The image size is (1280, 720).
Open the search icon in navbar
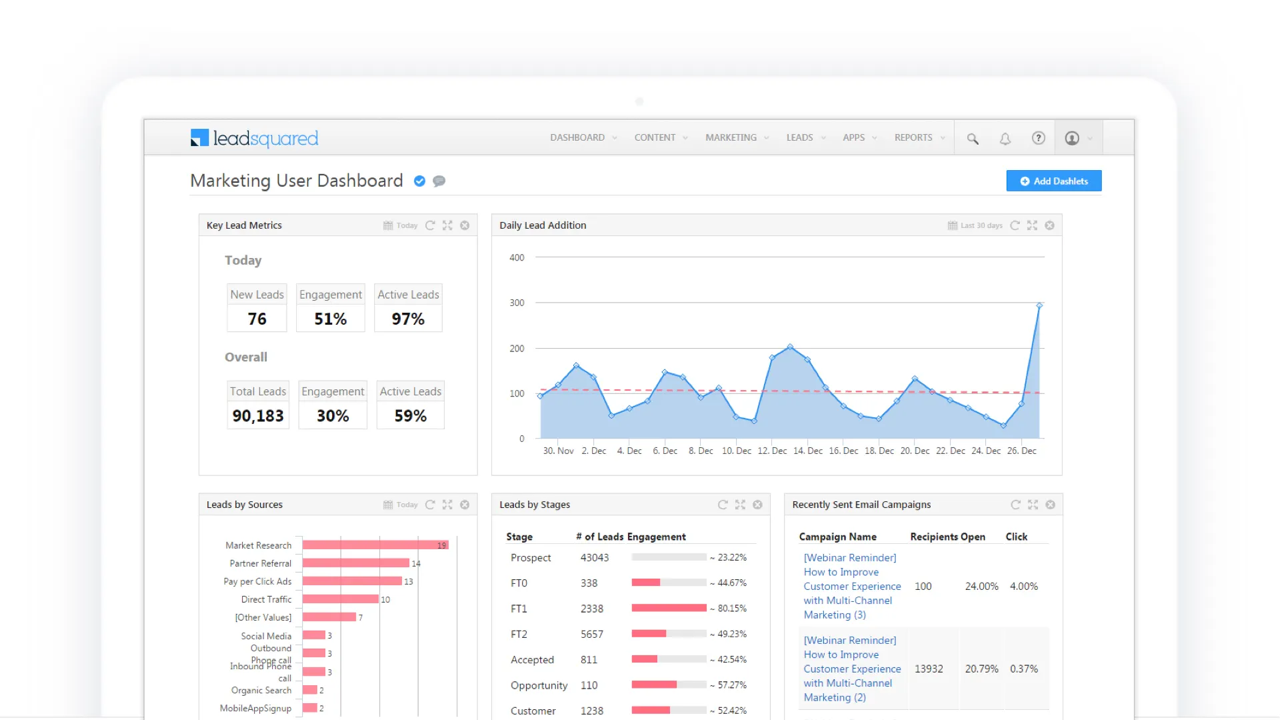pos(972,139)
